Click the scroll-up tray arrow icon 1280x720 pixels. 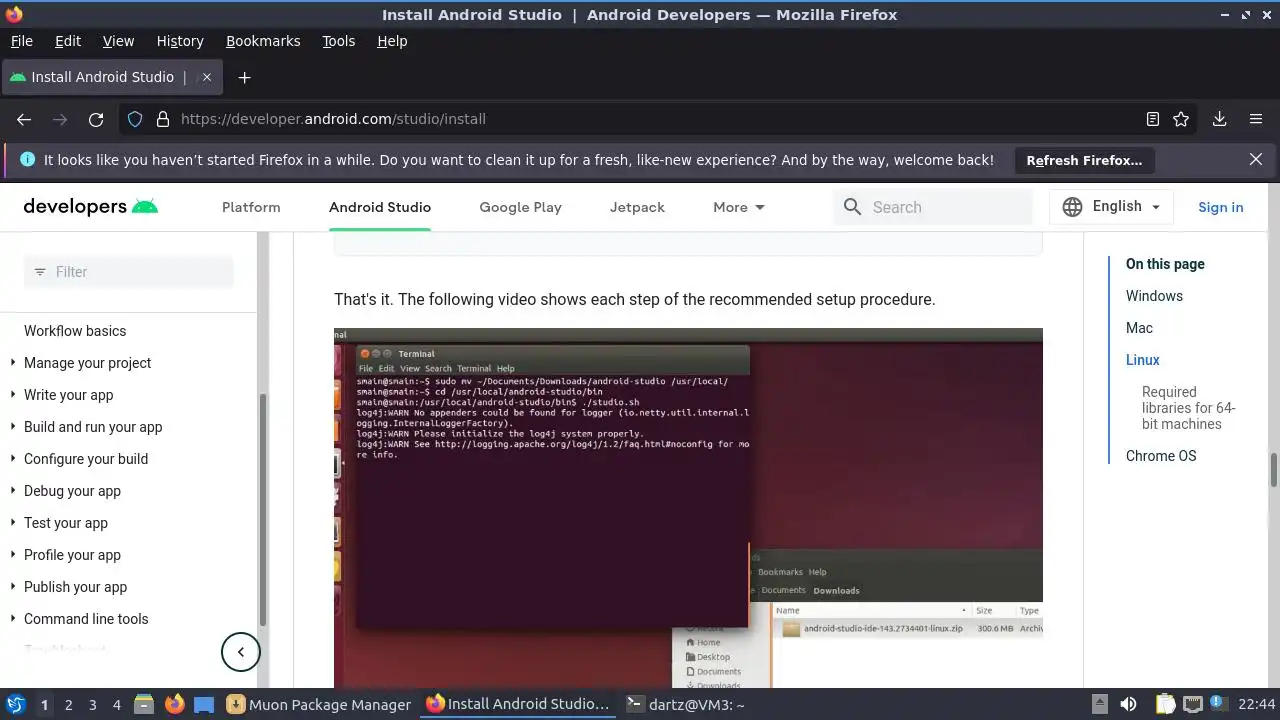point(1099,704)
